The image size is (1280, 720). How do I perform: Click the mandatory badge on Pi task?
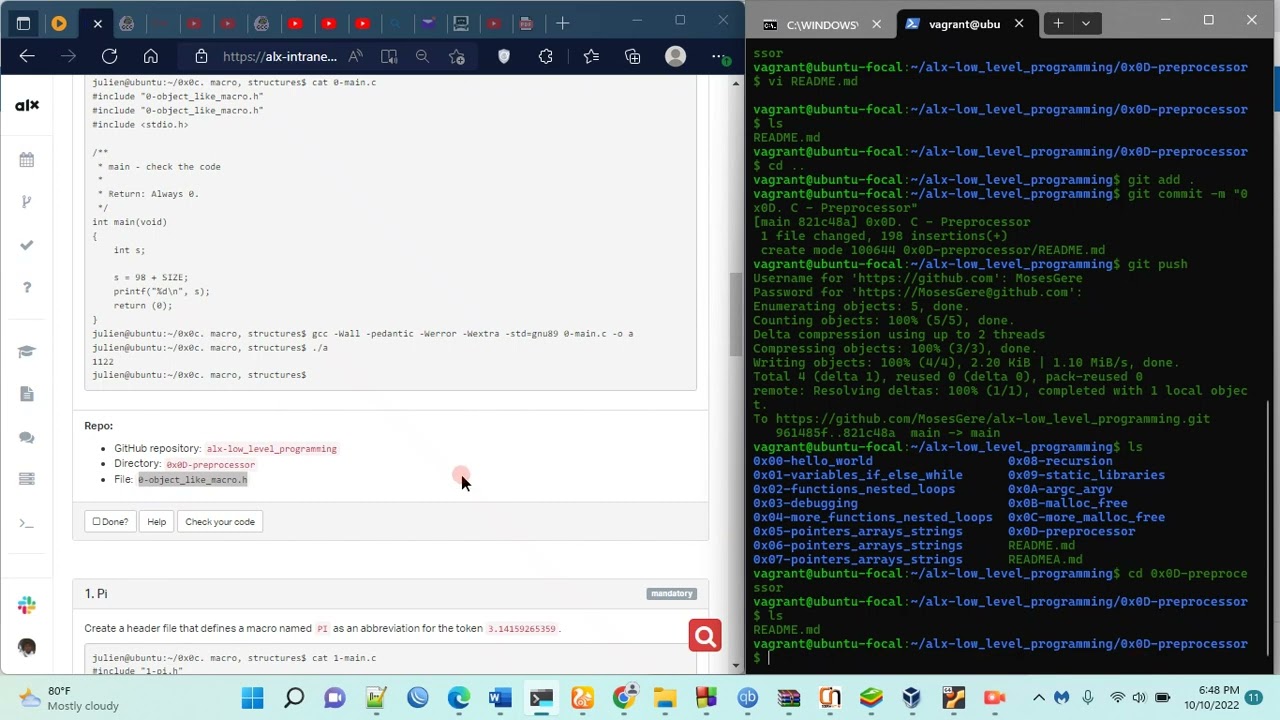(672, 594)
